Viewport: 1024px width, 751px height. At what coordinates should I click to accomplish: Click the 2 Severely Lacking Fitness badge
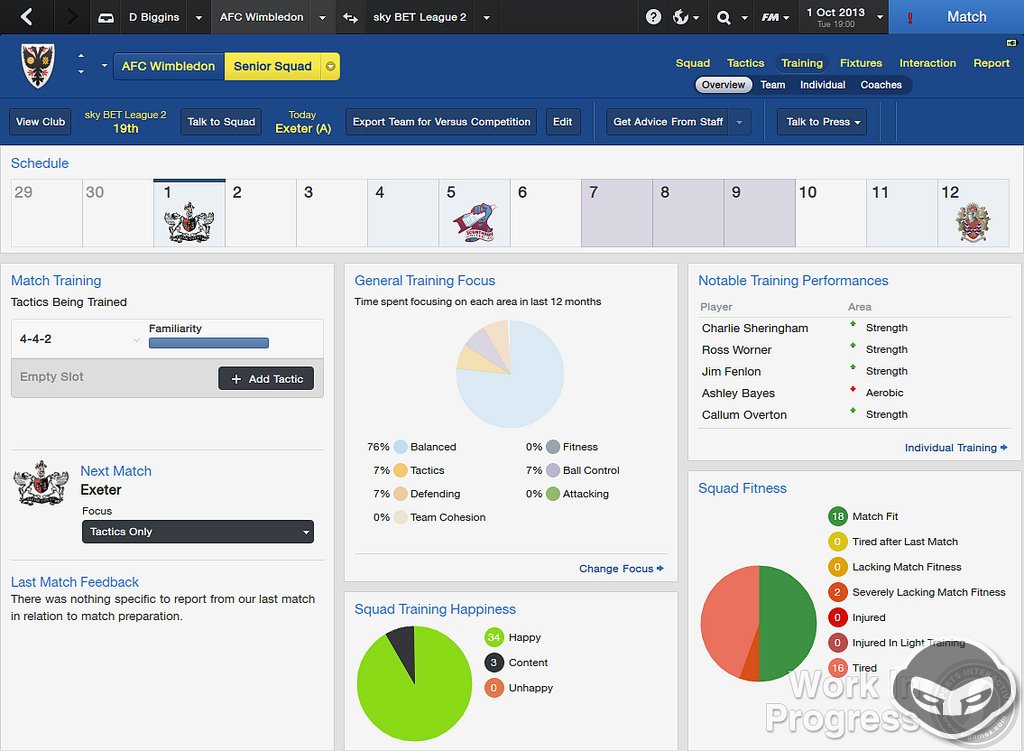tap(837, 592)
